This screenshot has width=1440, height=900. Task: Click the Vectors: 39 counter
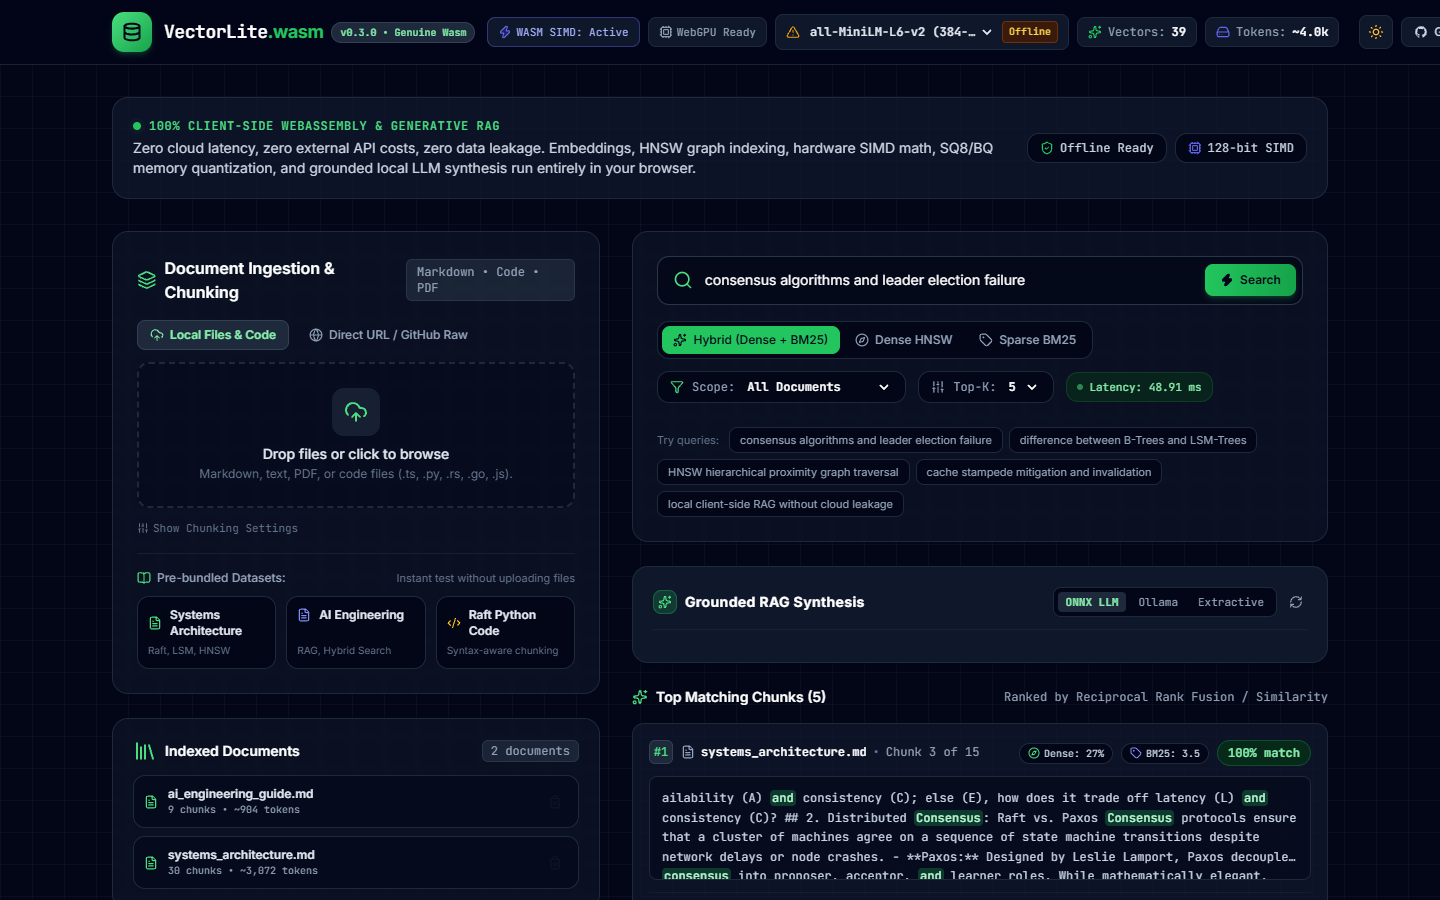pyautogui.click(x=1137, y=32)
